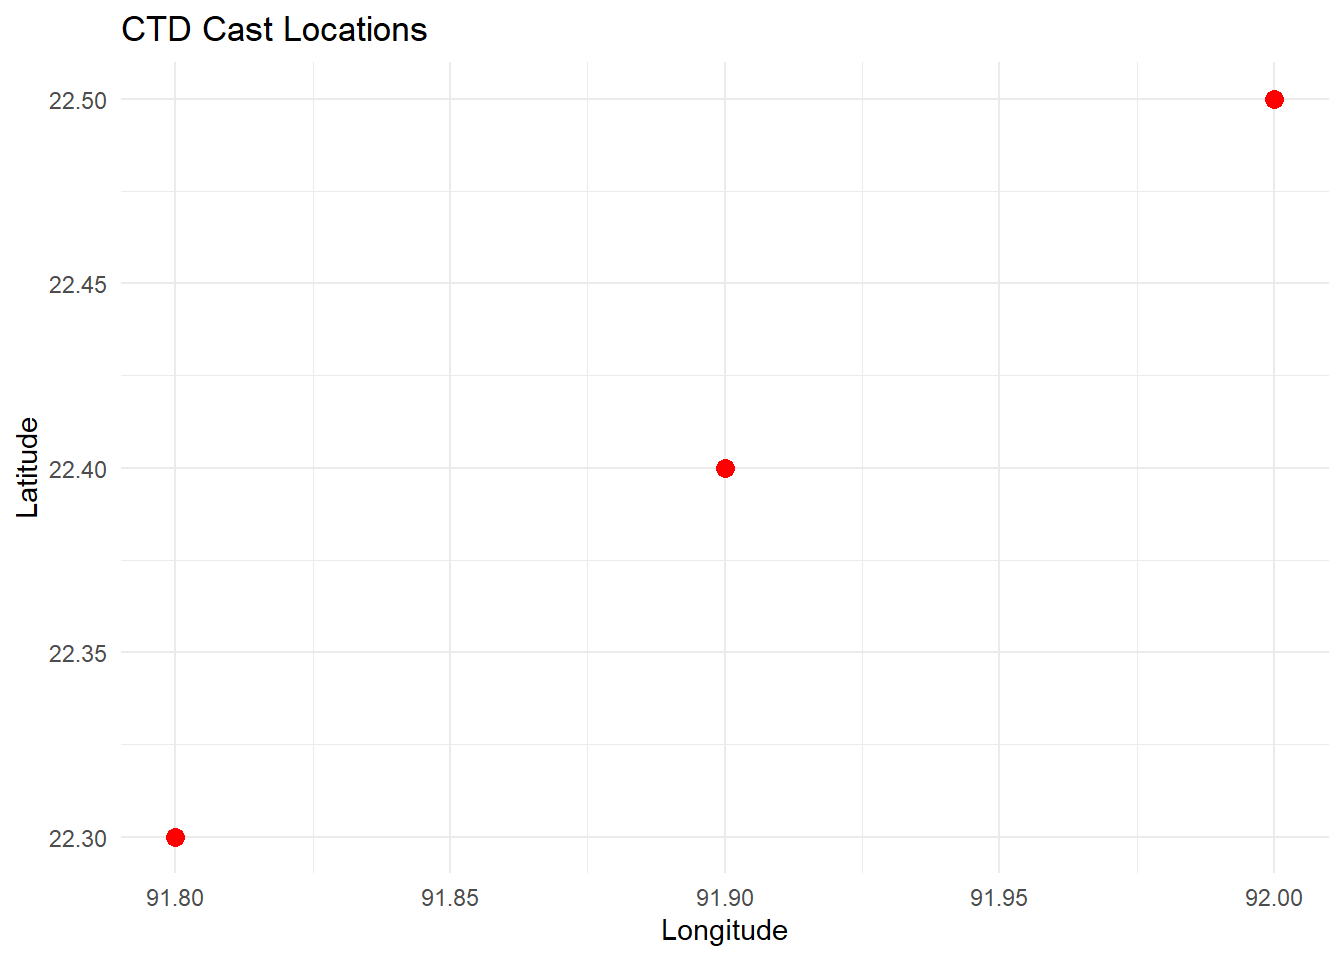1344x960 pixels.
Task: Click the 22.45 y-axis tick label
Action: 78,284
